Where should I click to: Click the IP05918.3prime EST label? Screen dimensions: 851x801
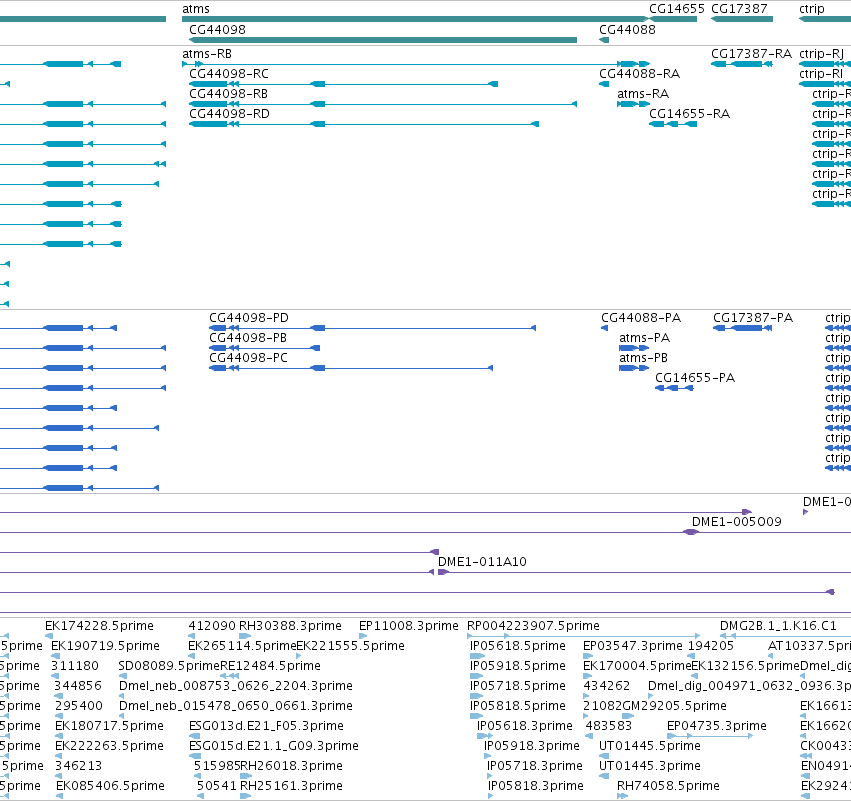(x=532, y=746)
